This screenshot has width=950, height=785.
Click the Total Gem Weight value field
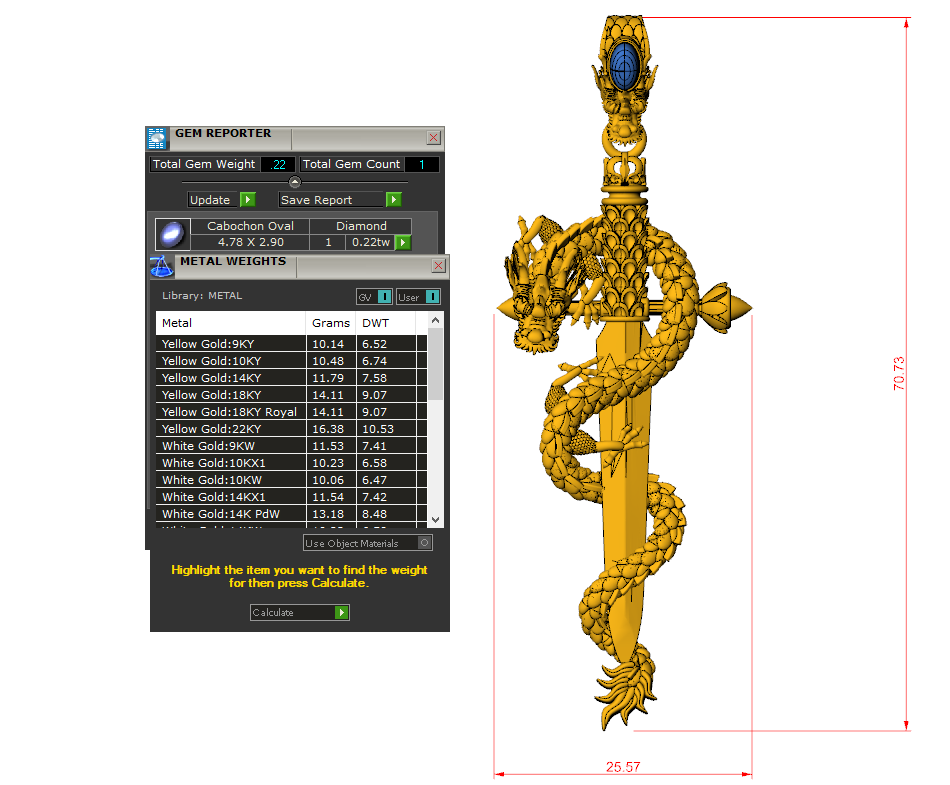click(x=278, y=164)
